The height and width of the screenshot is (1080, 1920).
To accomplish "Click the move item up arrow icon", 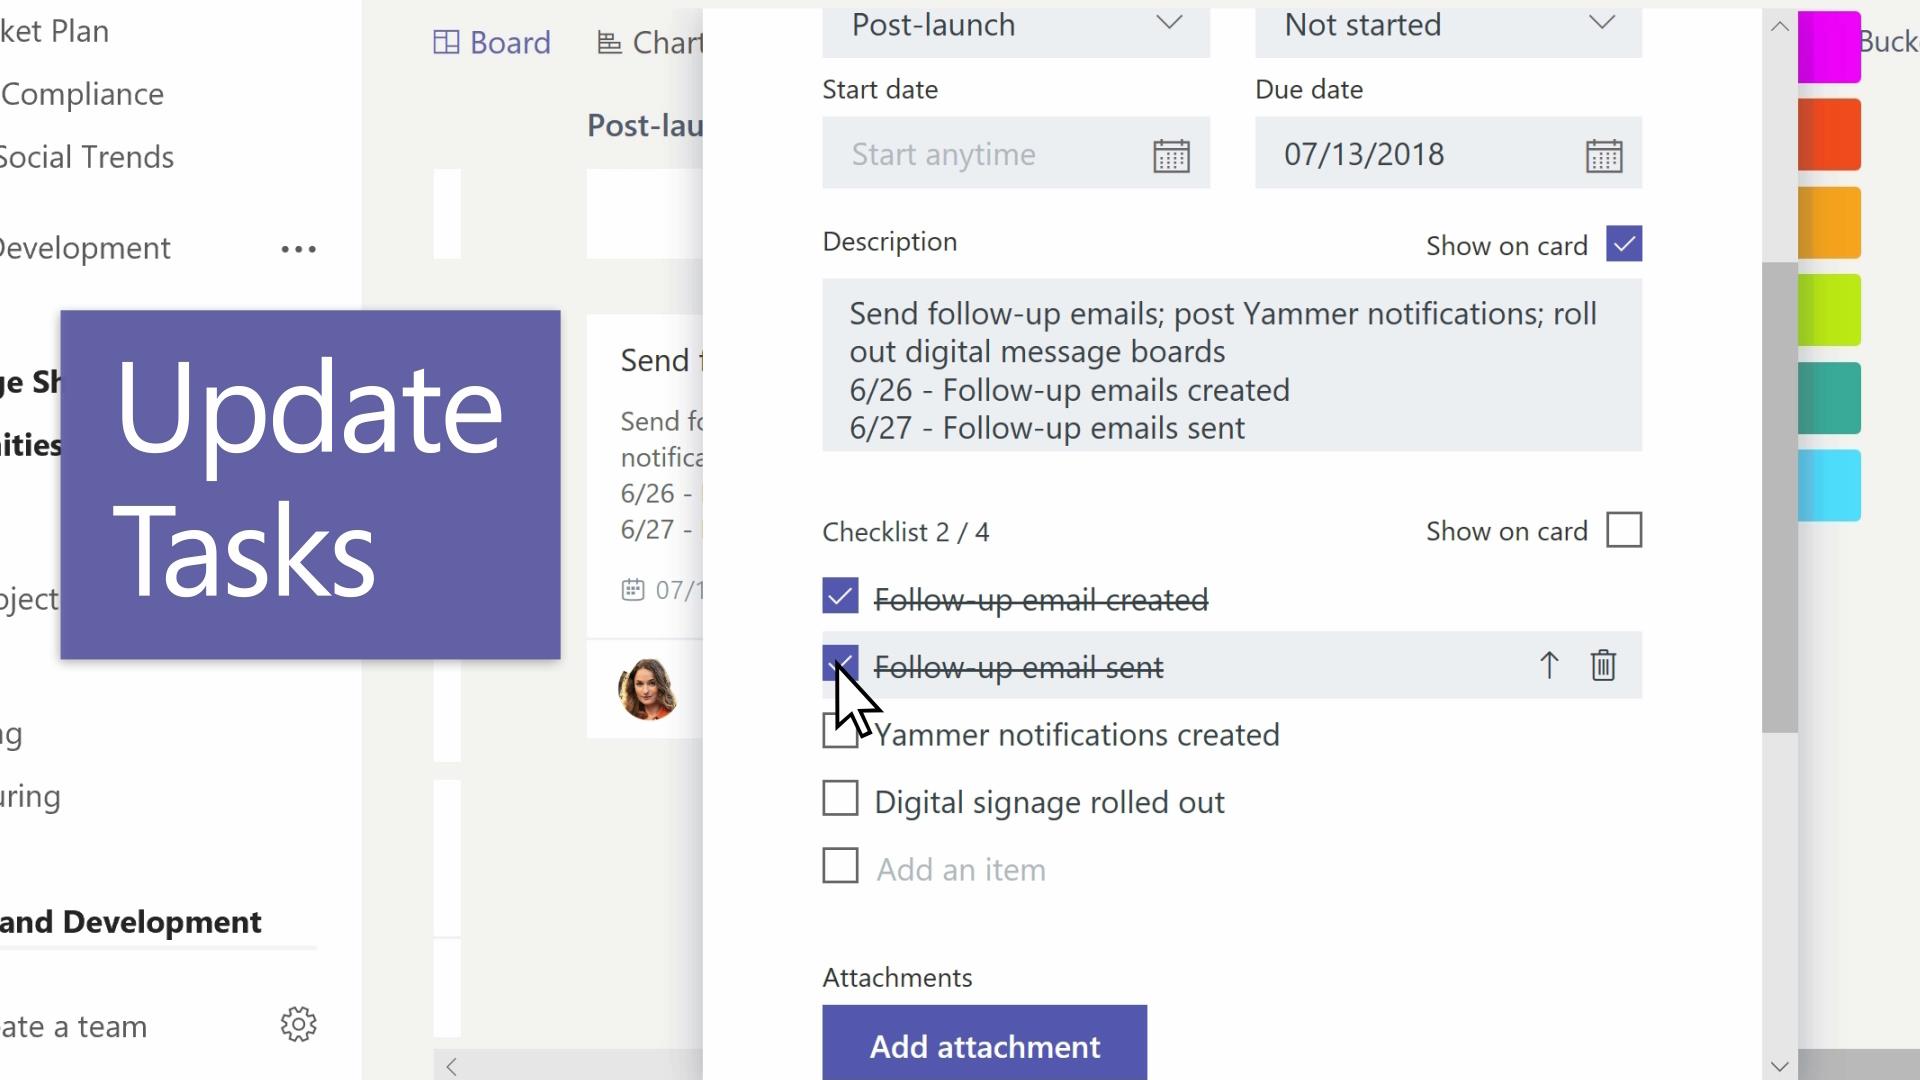I will (1547, 665).
